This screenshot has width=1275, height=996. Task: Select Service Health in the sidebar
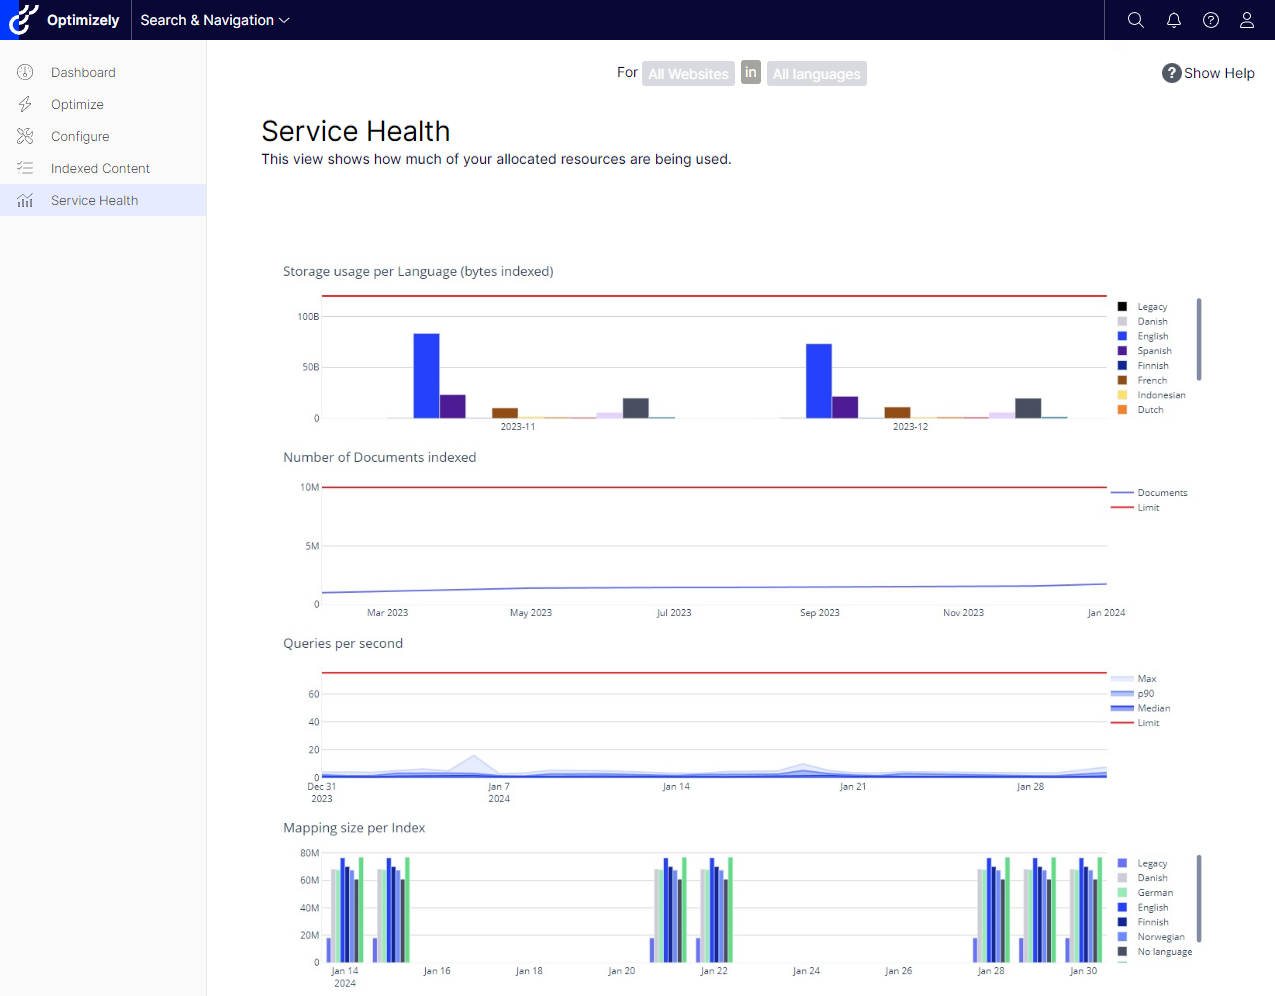click(94, 200)
